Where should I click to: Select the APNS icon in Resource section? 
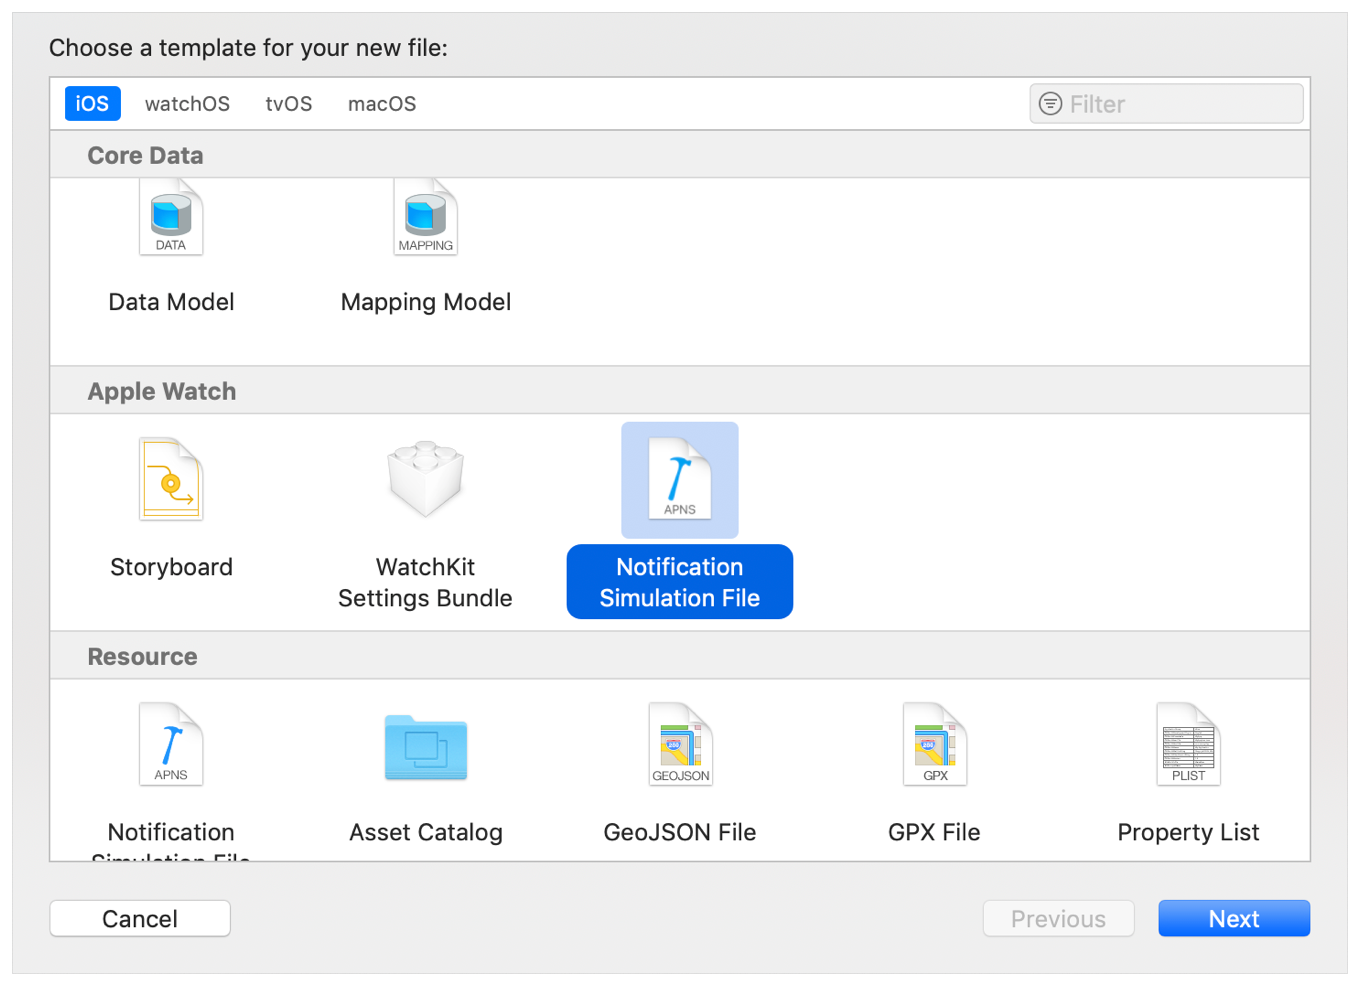pyautogui.click(x=171, y=744)
